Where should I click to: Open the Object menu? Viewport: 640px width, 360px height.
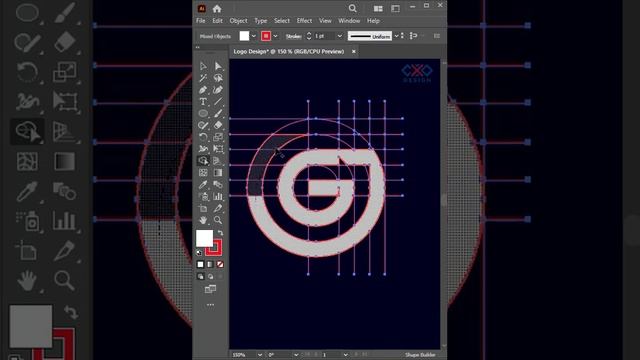(238, 21)
